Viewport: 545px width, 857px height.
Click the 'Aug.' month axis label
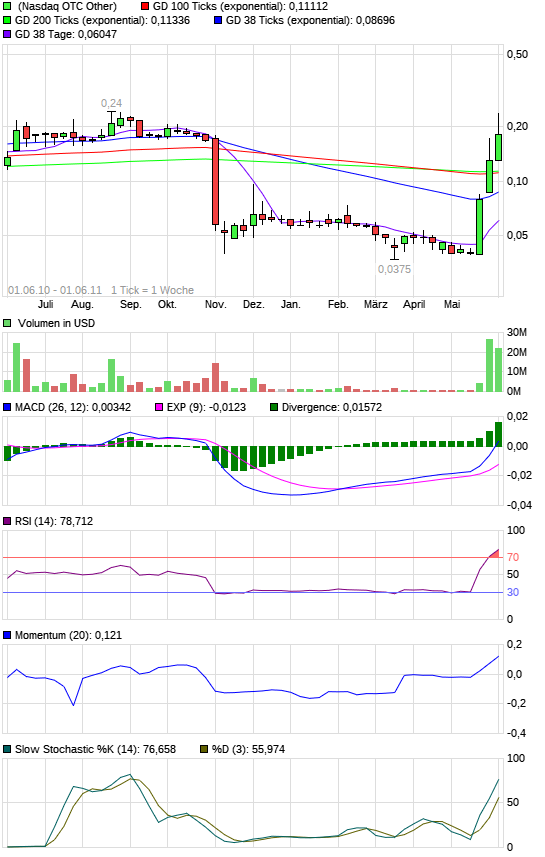click(83, 304)
